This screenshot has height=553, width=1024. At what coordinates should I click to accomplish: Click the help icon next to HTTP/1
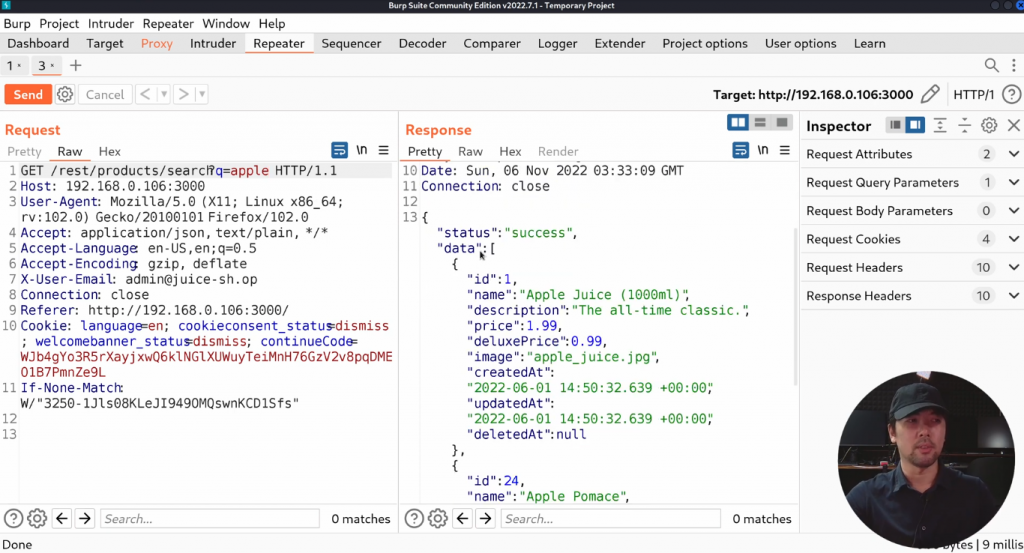1011,94
